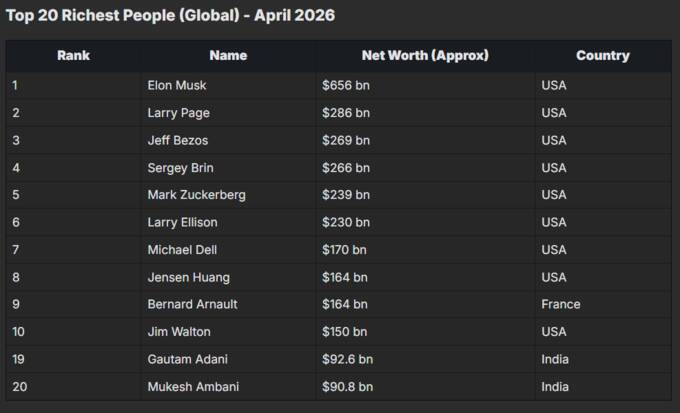Click the Rank column header
The width and height of the screenshot is (680, 413).
click(73, 56)
